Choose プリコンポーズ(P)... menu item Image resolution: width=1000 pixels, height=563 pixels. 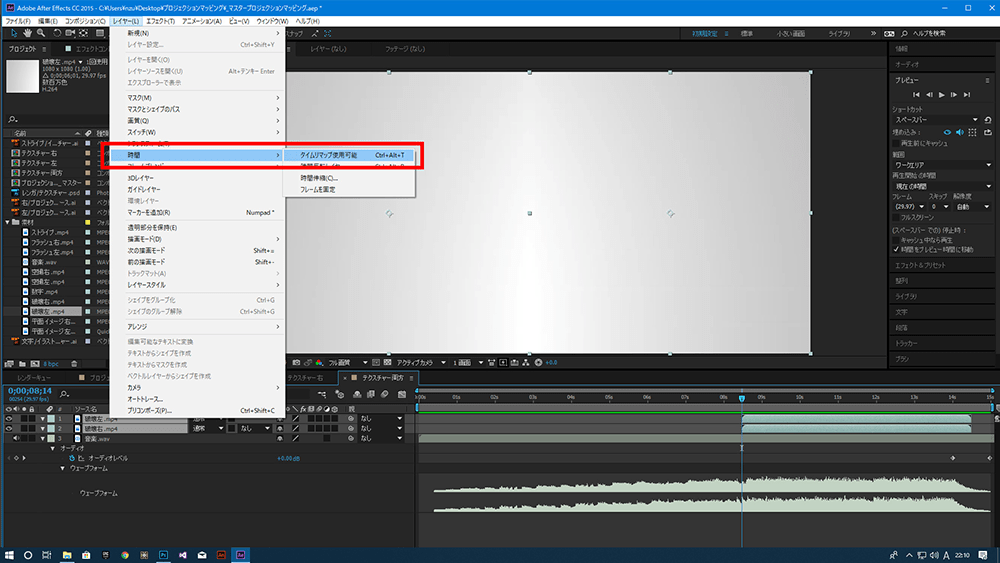coord(197,411)
